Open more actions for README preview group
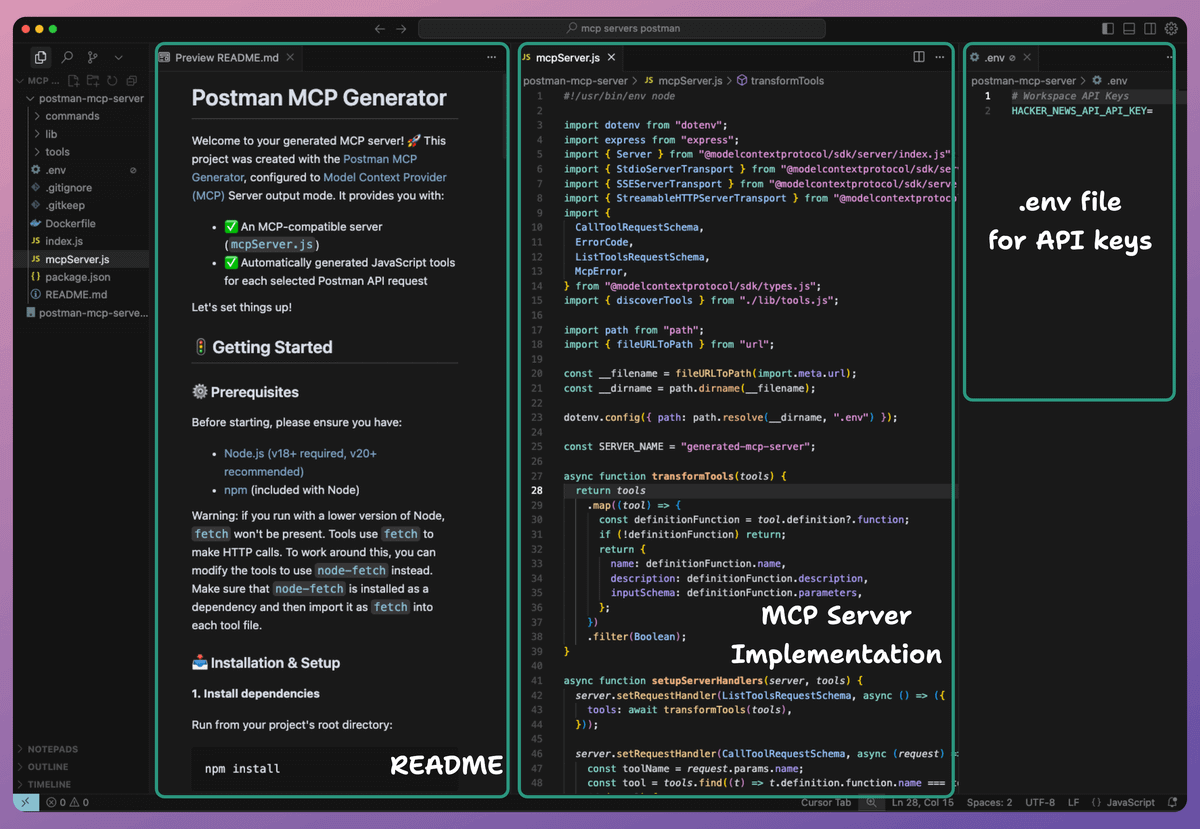 [491, 58]
